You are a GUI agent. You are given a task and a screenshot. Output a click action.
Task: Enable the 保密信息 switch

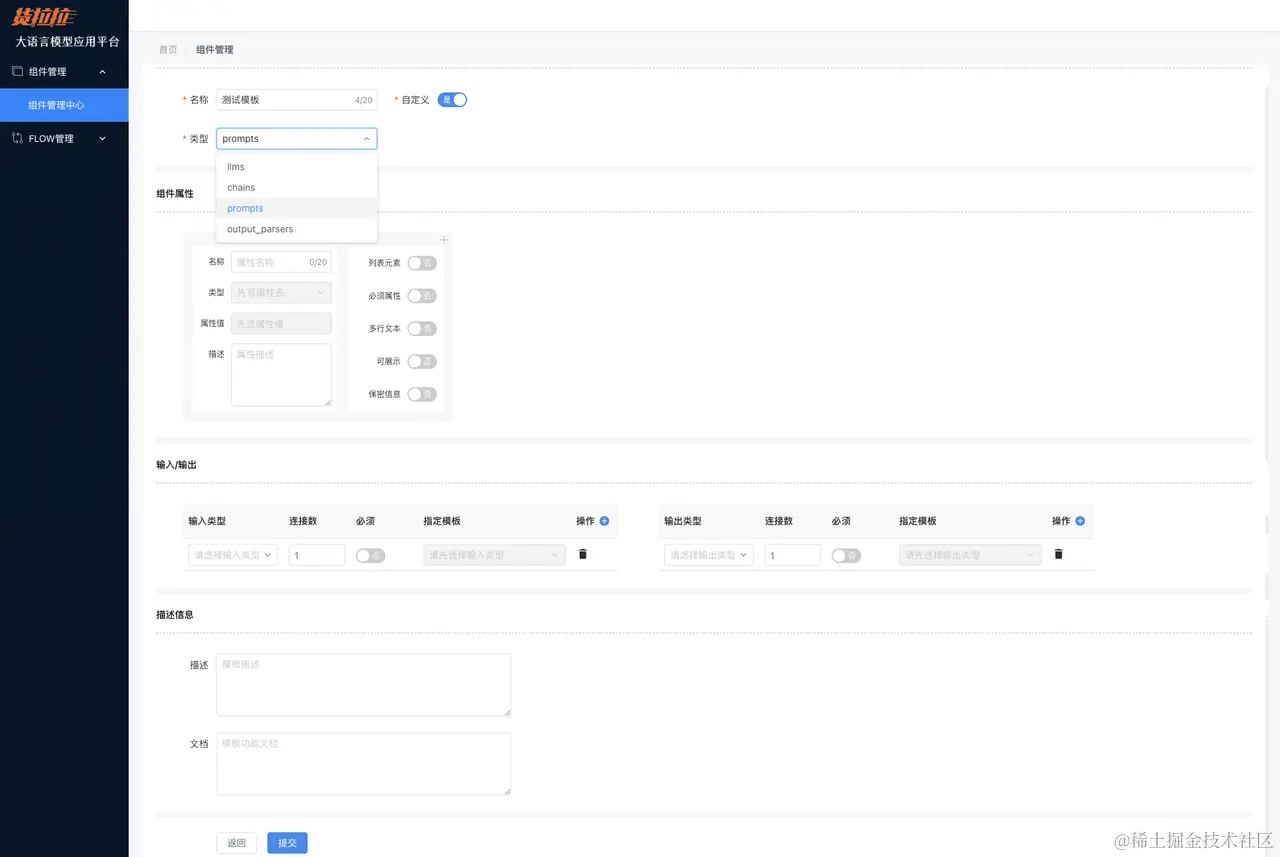[x=422, y=394]
